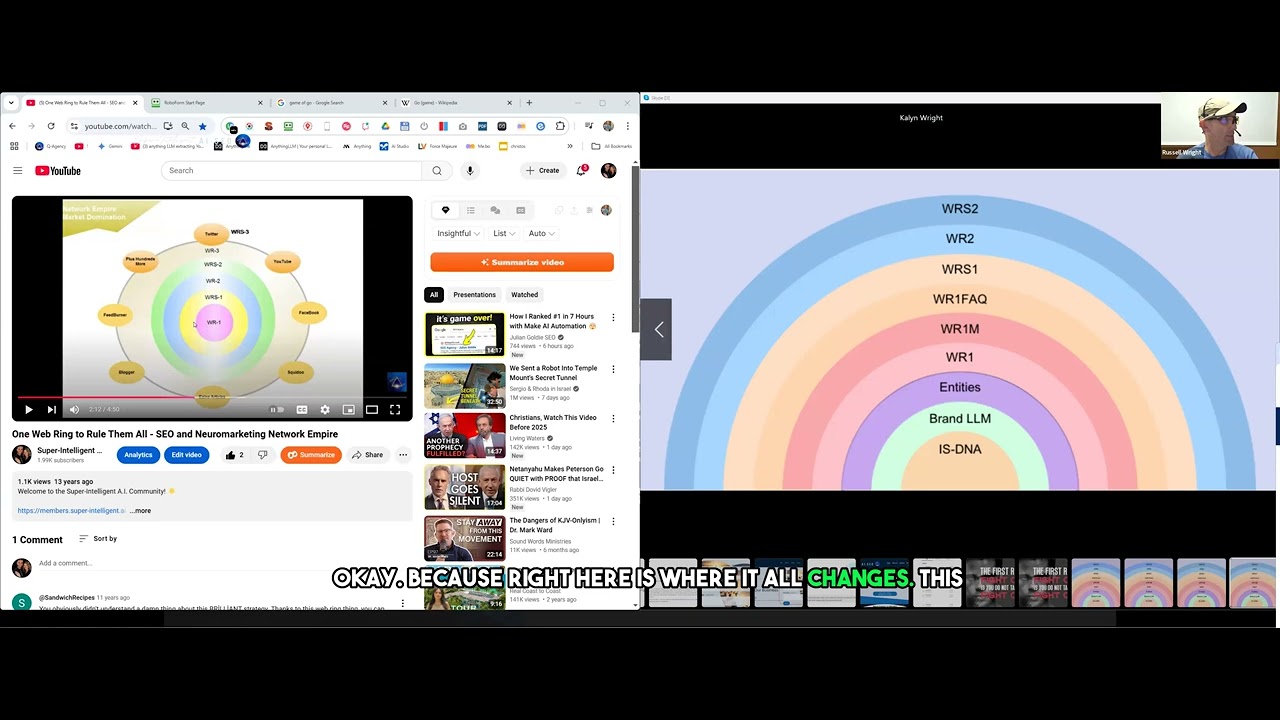
Task: Play the YouTube video
Action: coord(28,409)
